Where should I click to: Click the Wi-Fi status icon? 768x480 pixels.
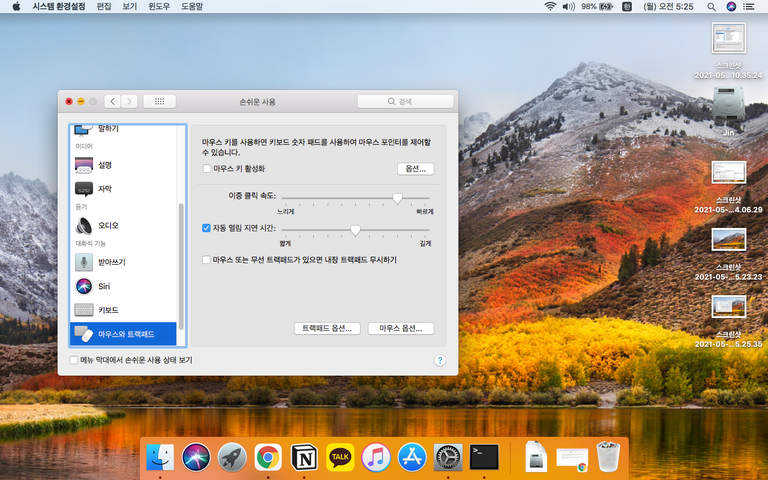(550, 6)
